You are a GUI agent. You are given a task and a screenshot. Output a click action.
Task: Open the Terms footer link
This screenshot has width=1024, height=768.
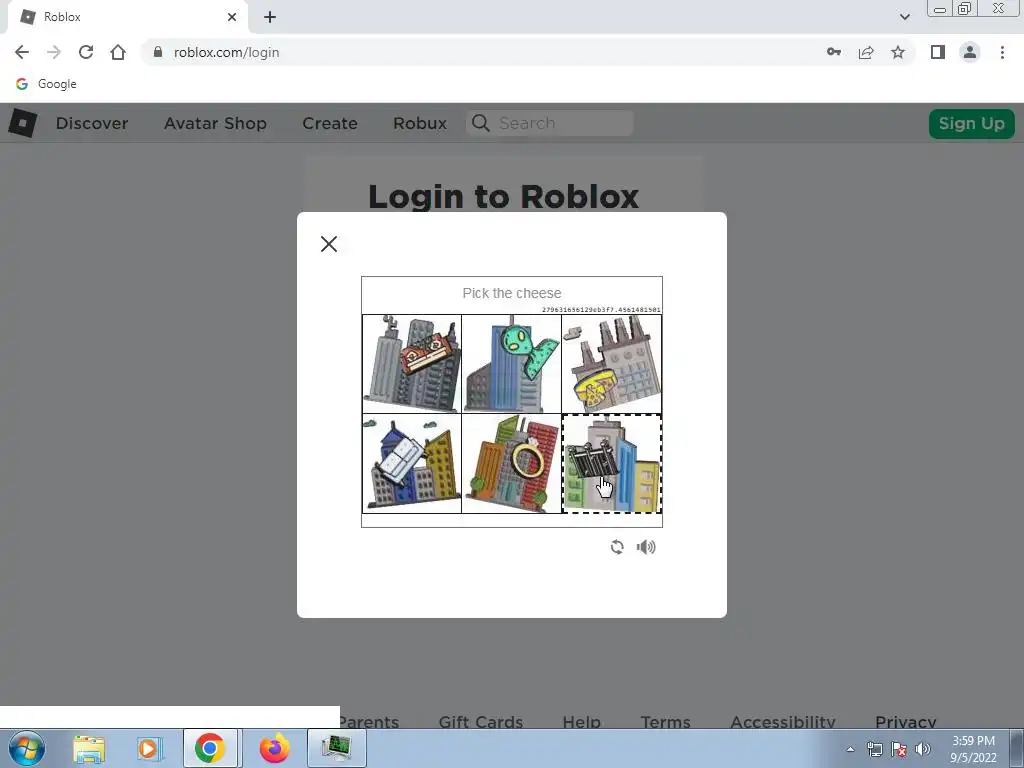665,721
